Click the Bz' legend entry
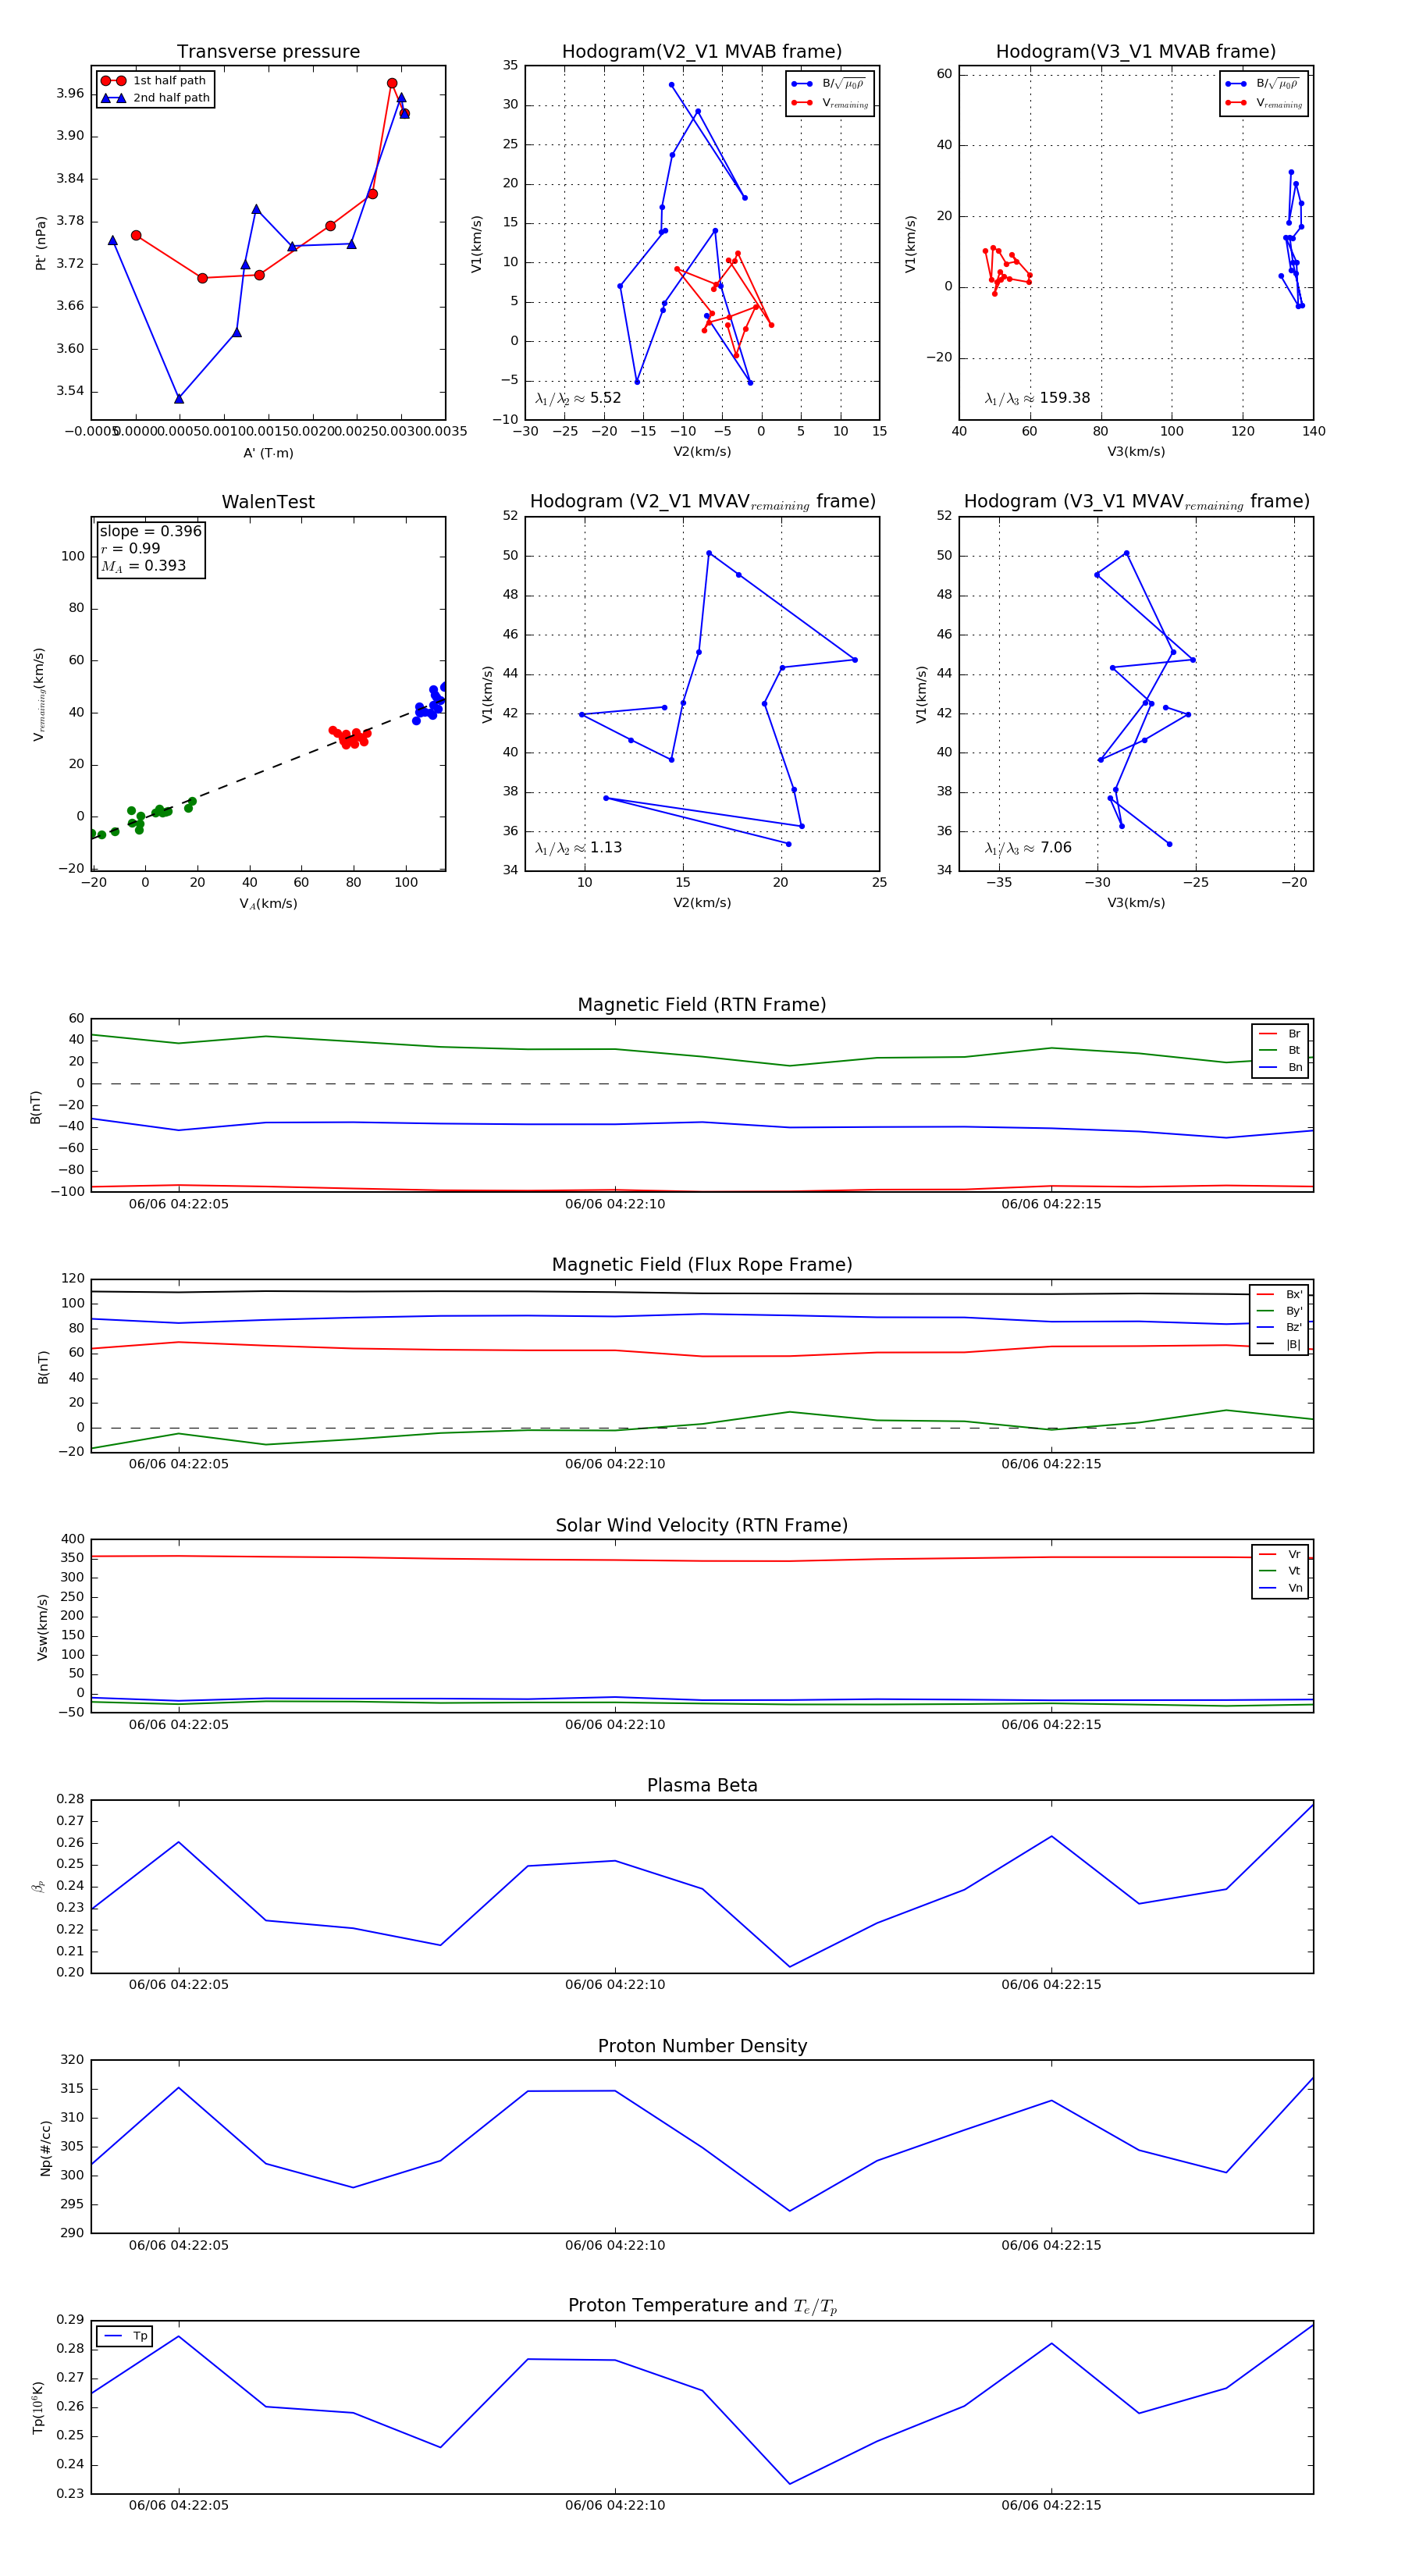Viewport: 1405px width, 2576px height. (x=1279, y=1327)
